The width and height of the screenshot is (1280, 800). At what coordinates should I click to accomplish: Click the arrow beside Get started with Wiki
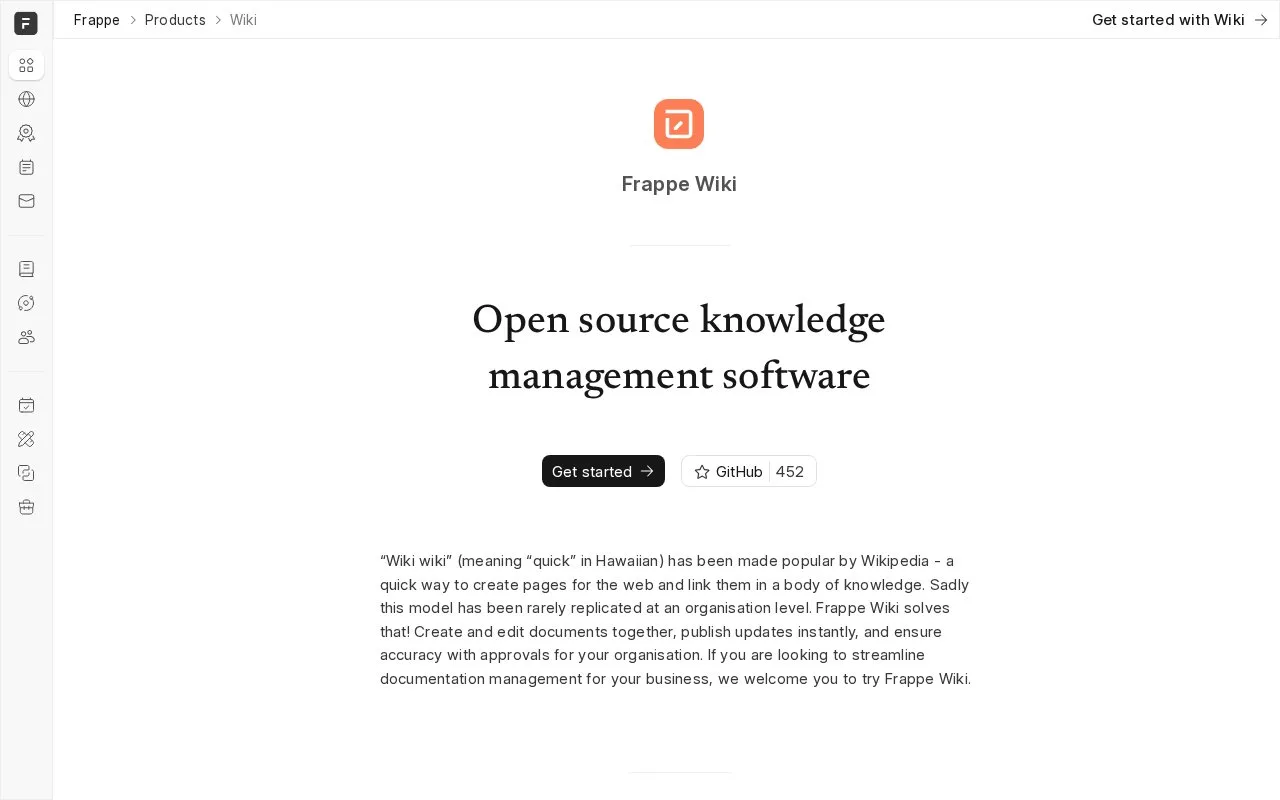click(1261, 20)
